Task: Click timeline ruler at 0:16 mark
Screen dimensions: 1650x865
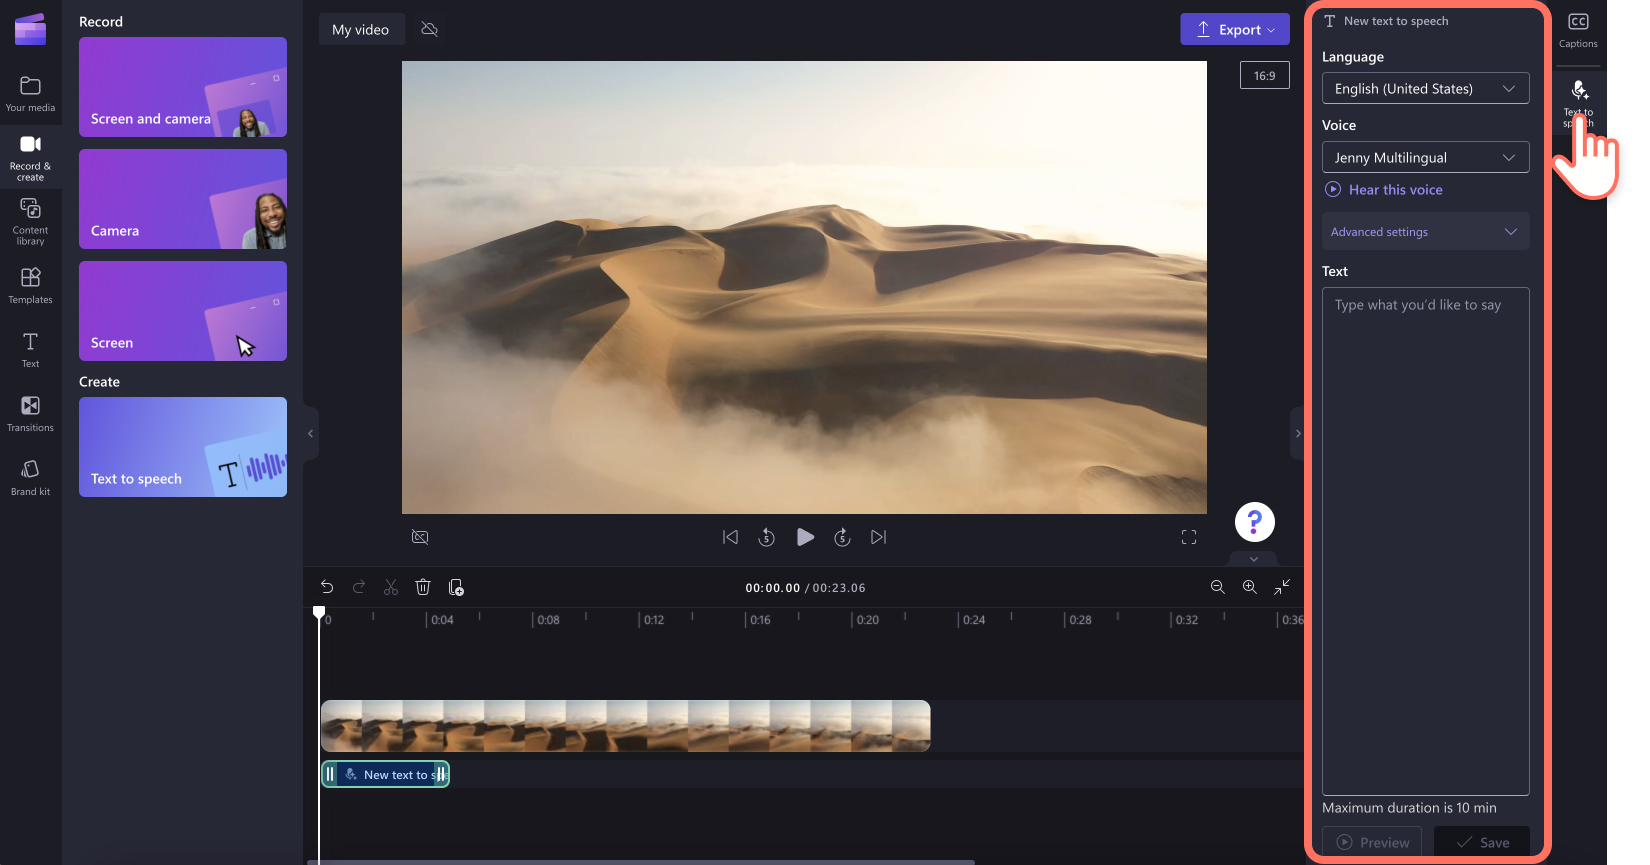Action: 760,620
